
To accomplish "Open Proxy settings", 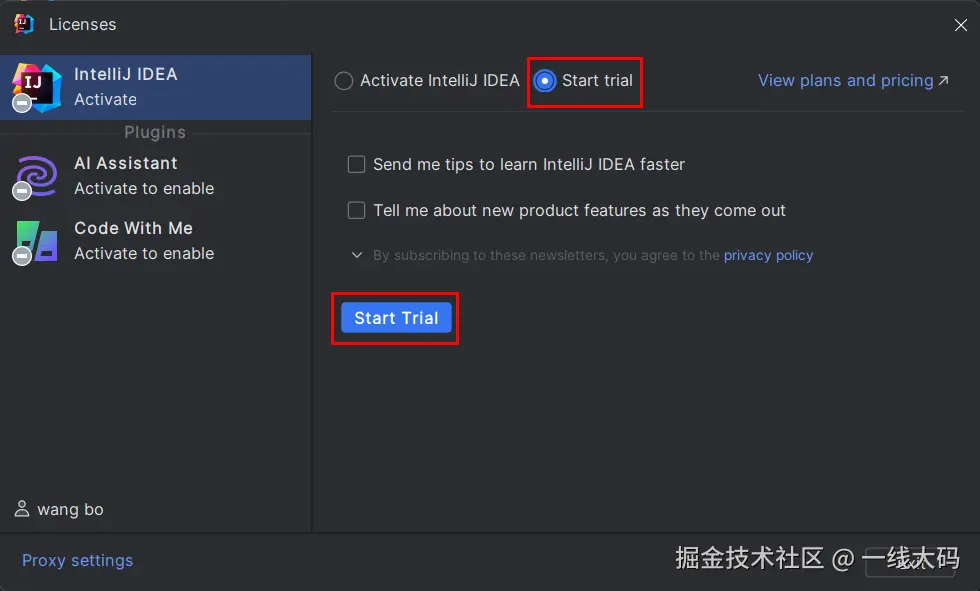I will pos(77,560).
